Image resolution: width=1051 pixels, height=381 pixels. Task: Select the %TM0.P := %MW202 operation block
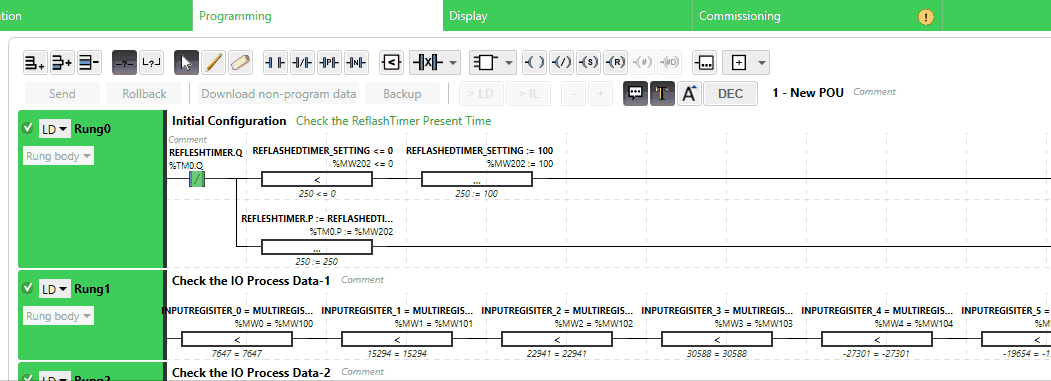[x=316, y=247]
